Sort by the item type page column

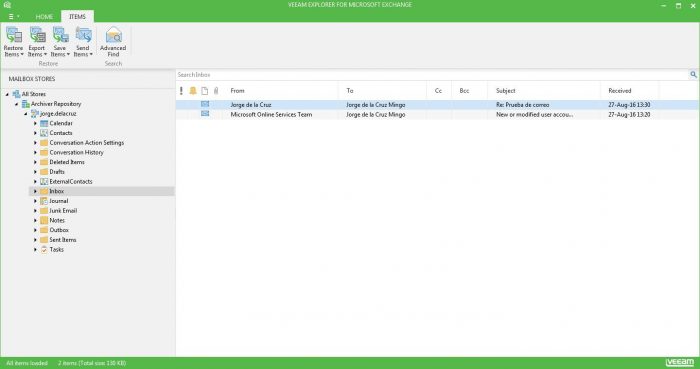pyautogui.click(x=204, y=91)
